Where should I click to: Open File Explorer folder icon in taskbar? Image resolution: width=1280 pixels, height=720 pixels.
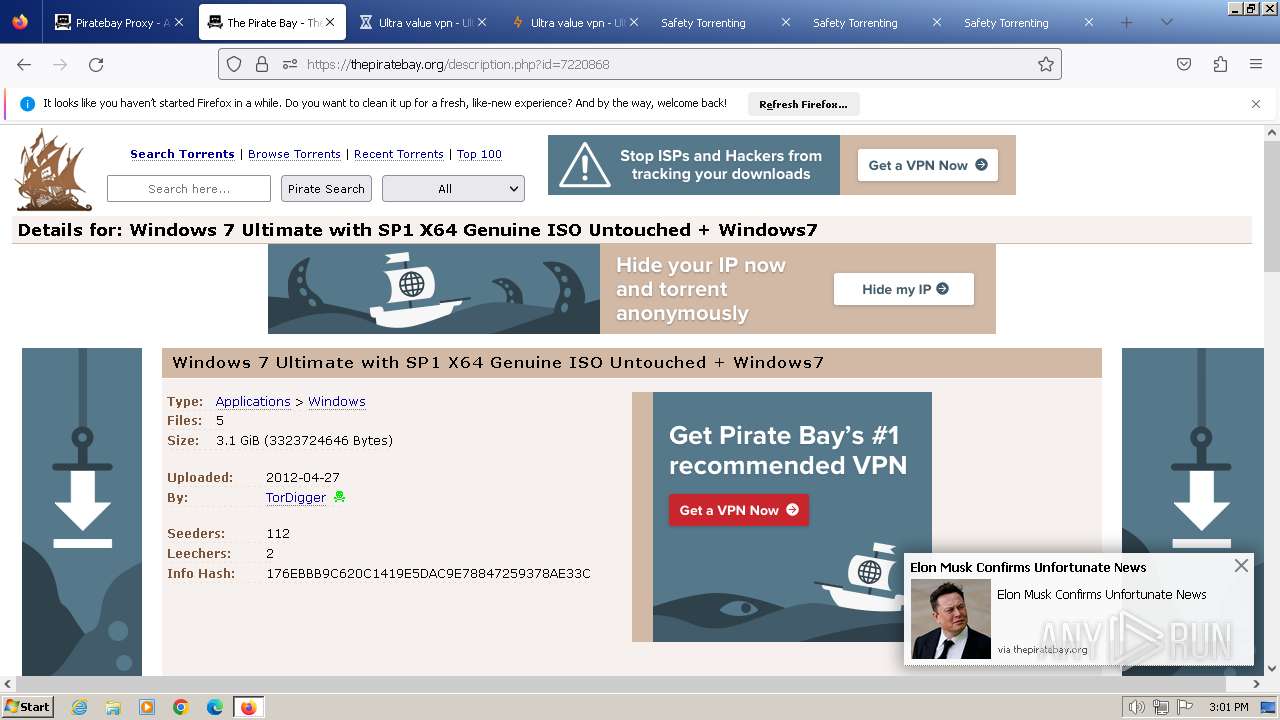[113, 707]
